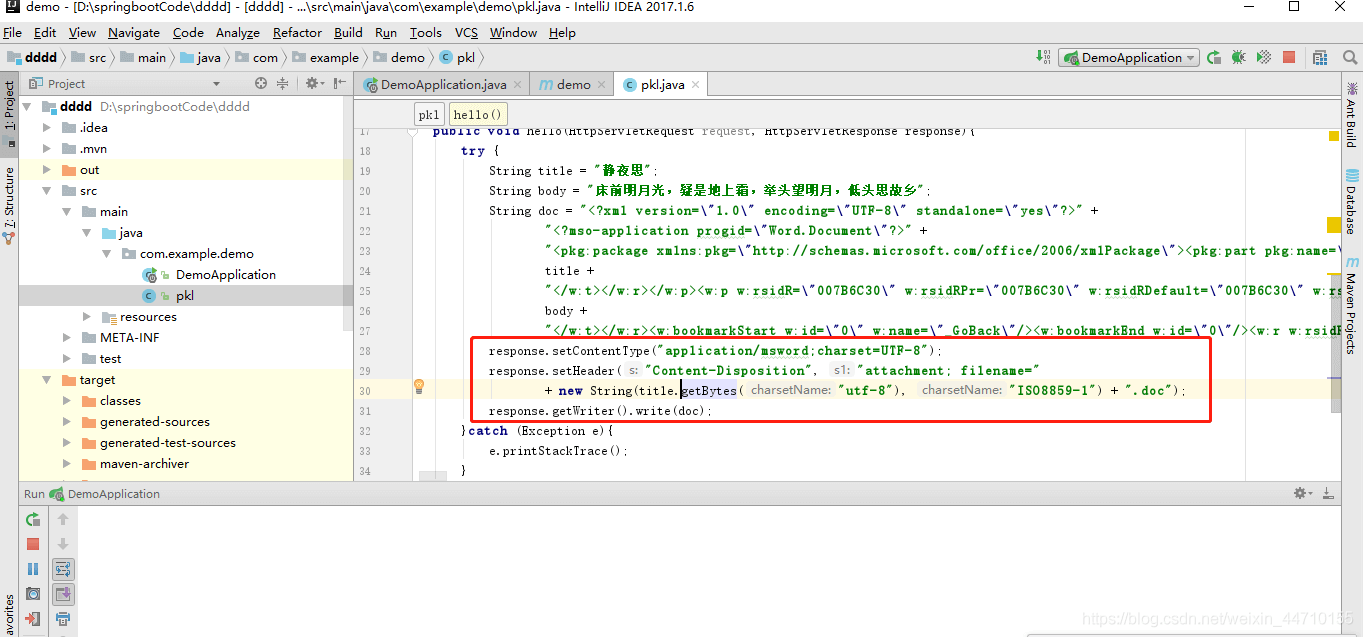Click the Run panel's Exit icon
This screenshot has height=637, width=1363.
click(x=33, y=619)
